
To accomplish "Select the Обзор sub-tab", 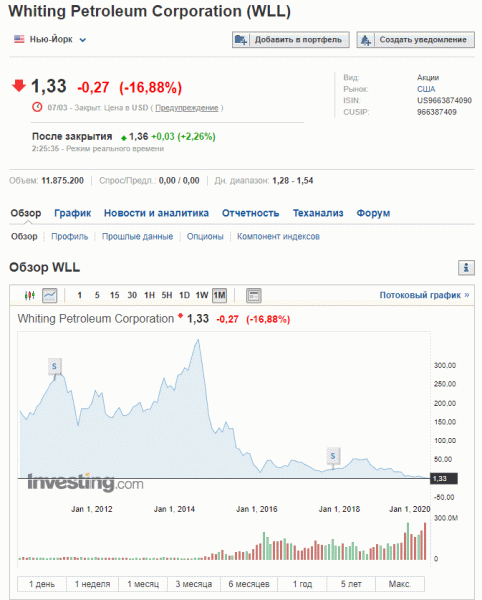I will coord(24,236).
